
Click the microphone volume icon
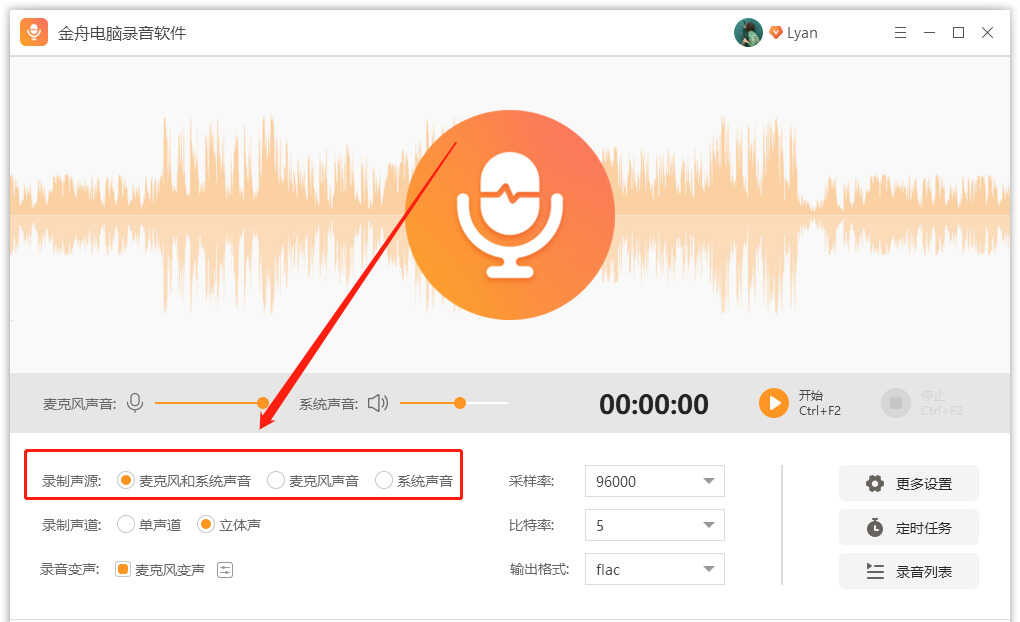click(x=135, y=403)
